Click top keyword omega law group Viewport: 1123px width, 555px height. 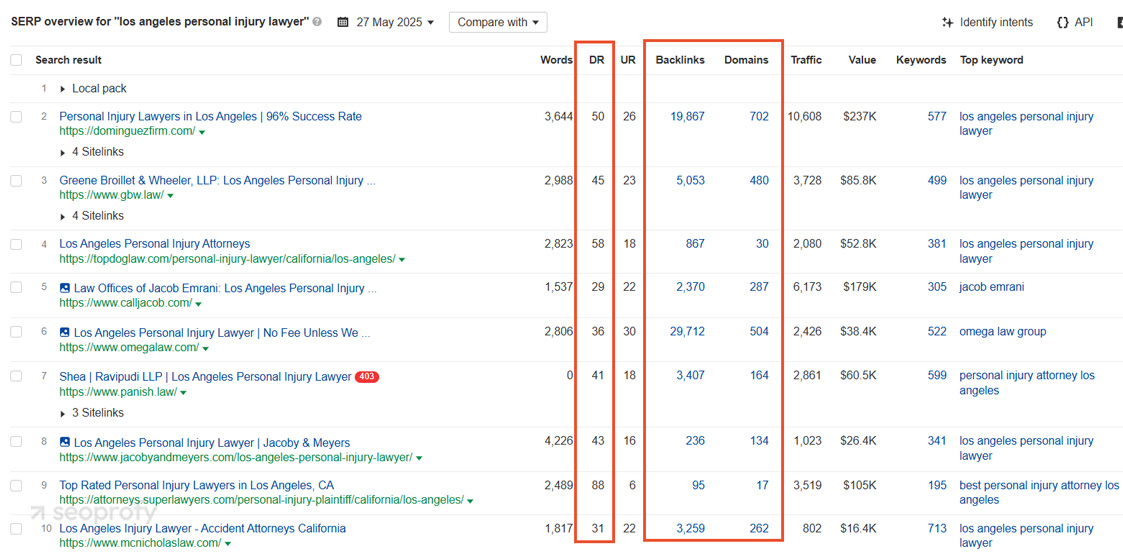click(x=1003, y=332)
